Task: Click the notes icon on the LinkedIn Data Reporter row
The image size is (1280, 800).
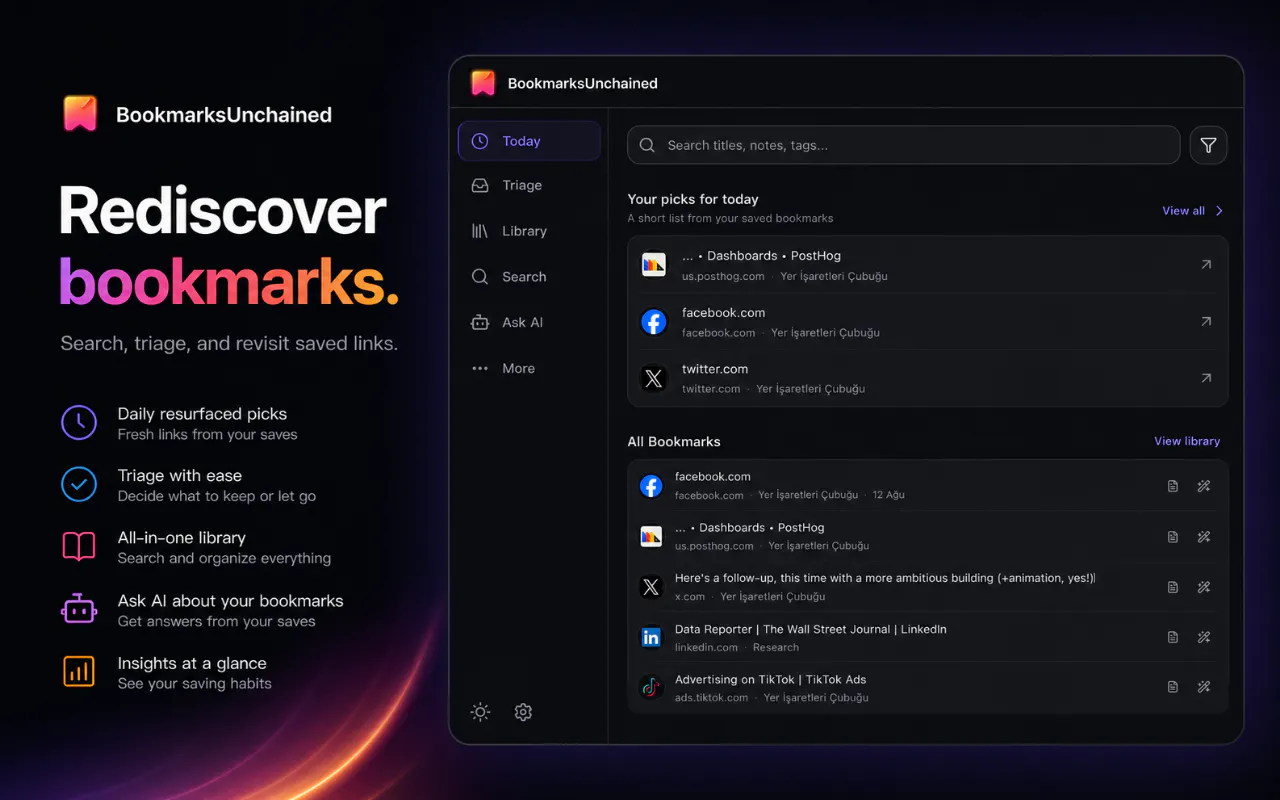Action: tap(1173, 637)
